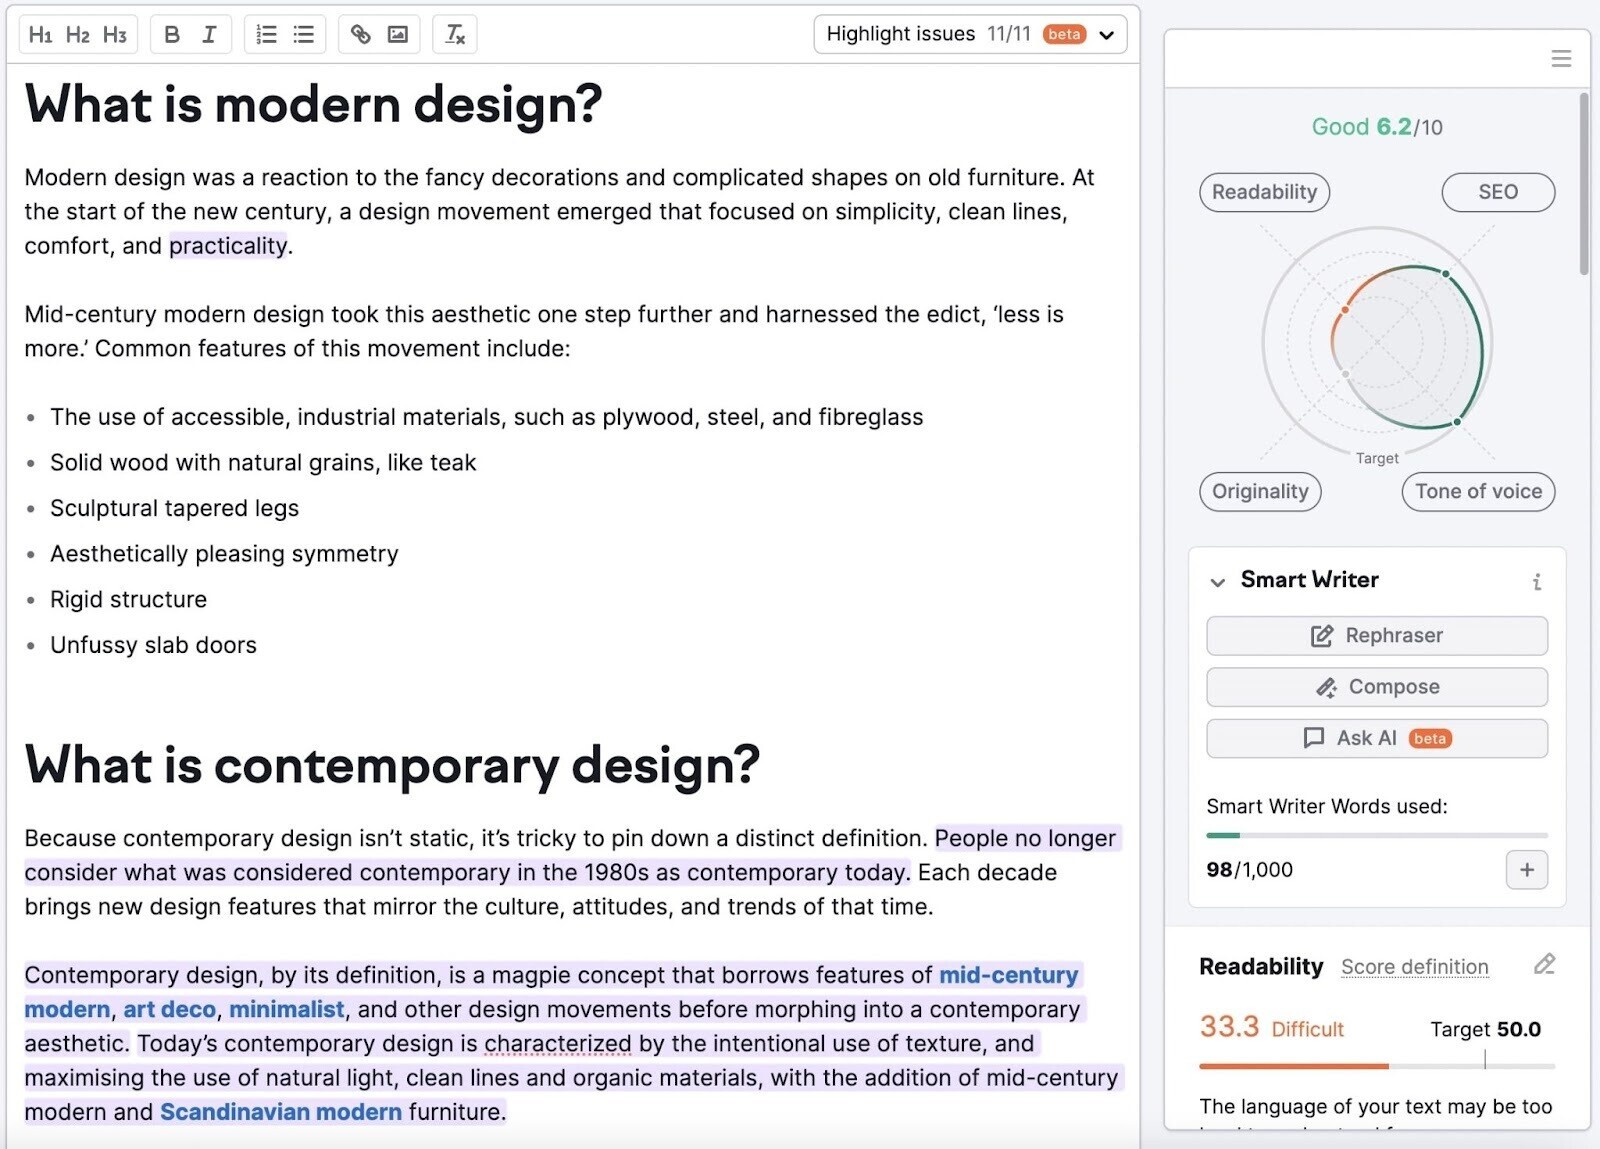Clear text formatting with the Tx icon

pyautogui.click(x=454, y=34)
